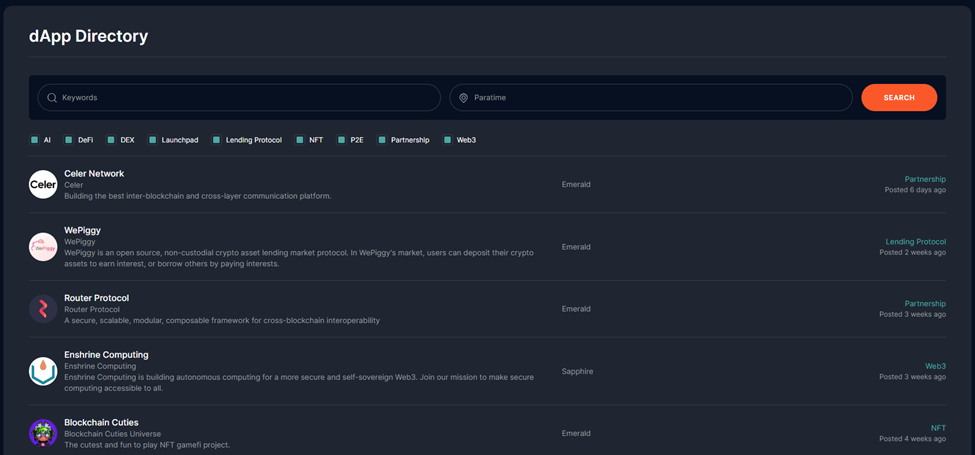
Task: Click the Blockchain Cuties avatar icon
Action: [43, 433]
